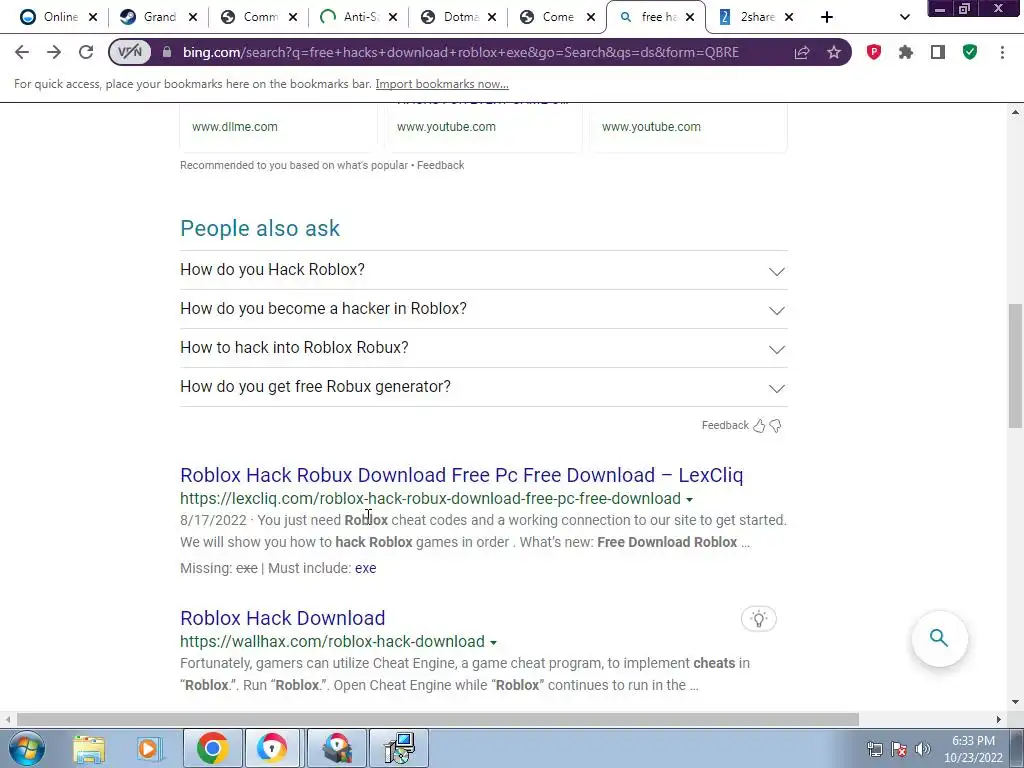The height and width of the screenshot is (768, 1024).
Task: Close the 2share tab
Action: click(x=789, y=17)
